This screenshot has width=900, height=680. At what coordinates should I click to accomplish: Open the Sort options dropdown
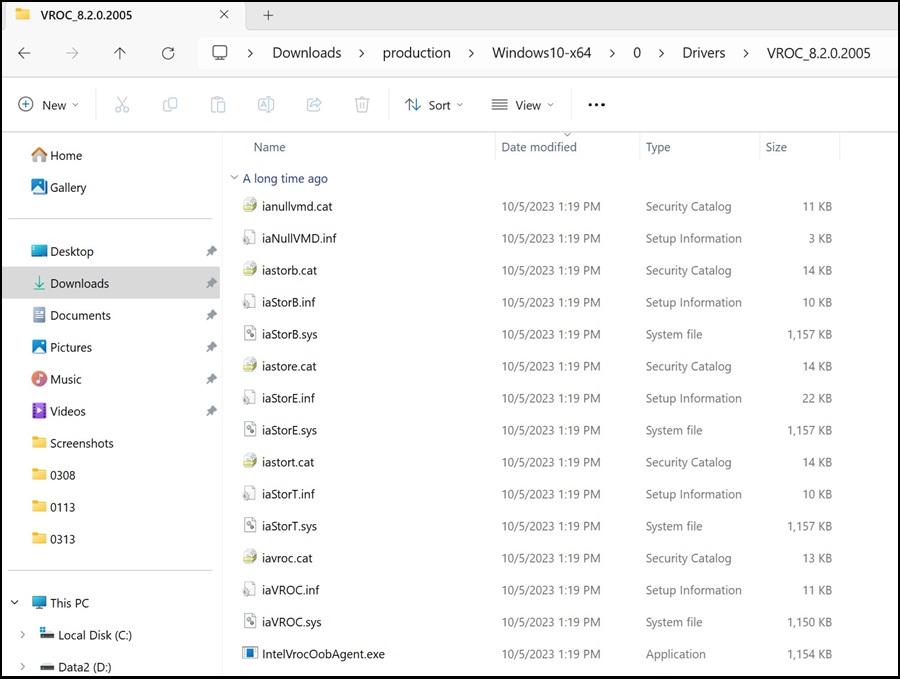tap(433, 104)
